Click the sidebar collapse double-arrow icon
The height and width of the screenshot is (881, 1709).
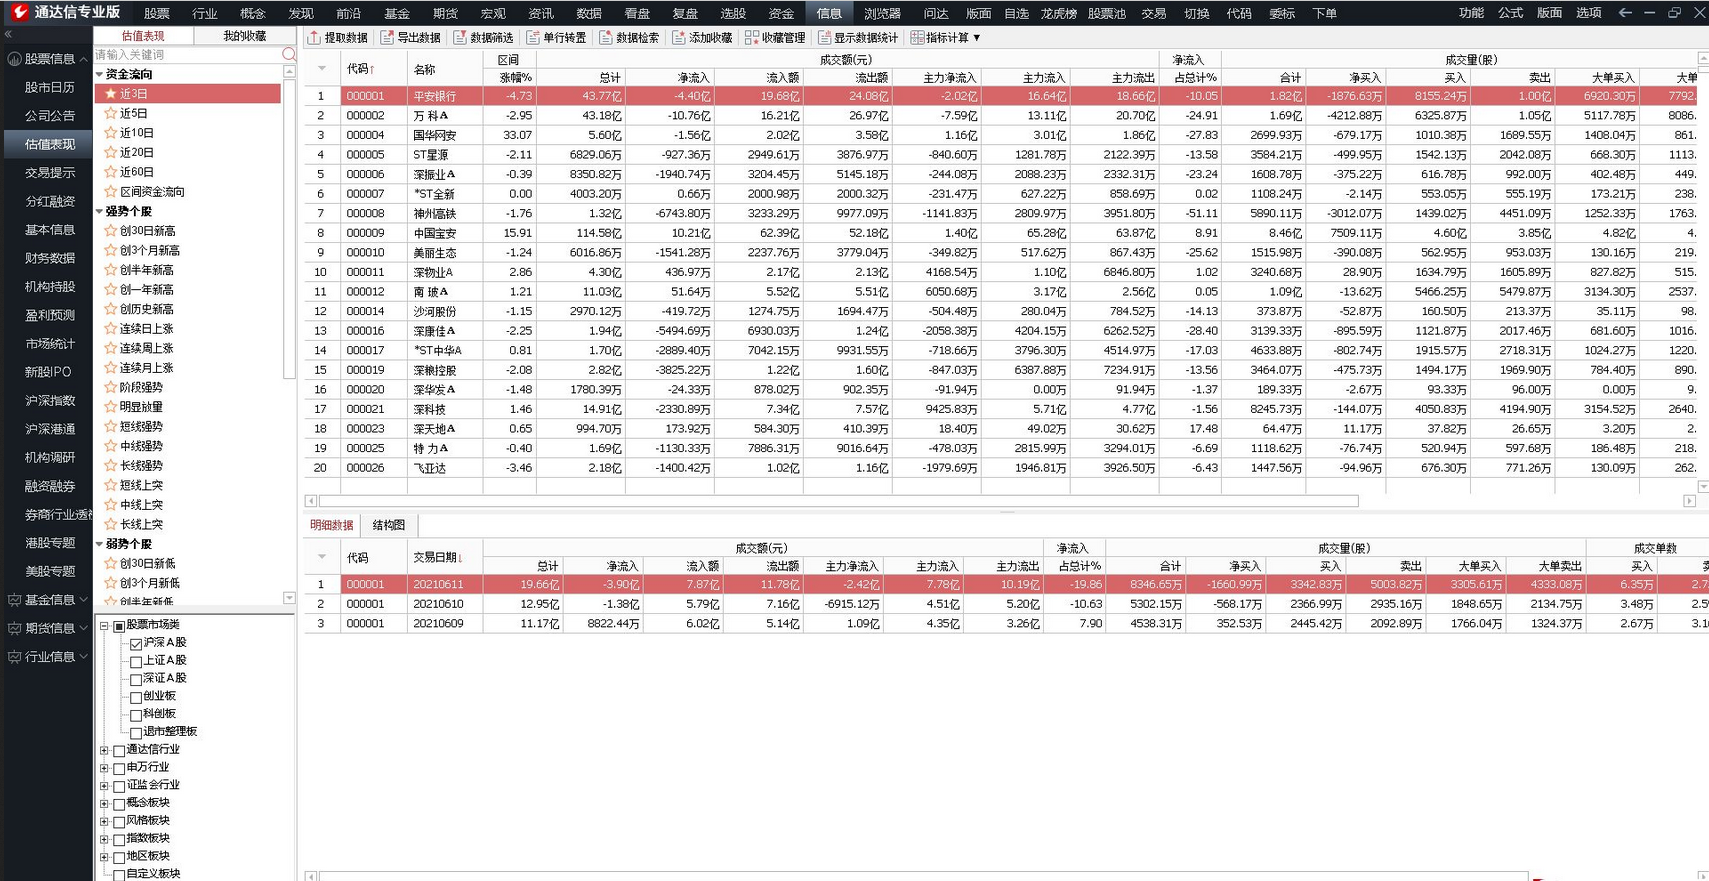[8, 34]
